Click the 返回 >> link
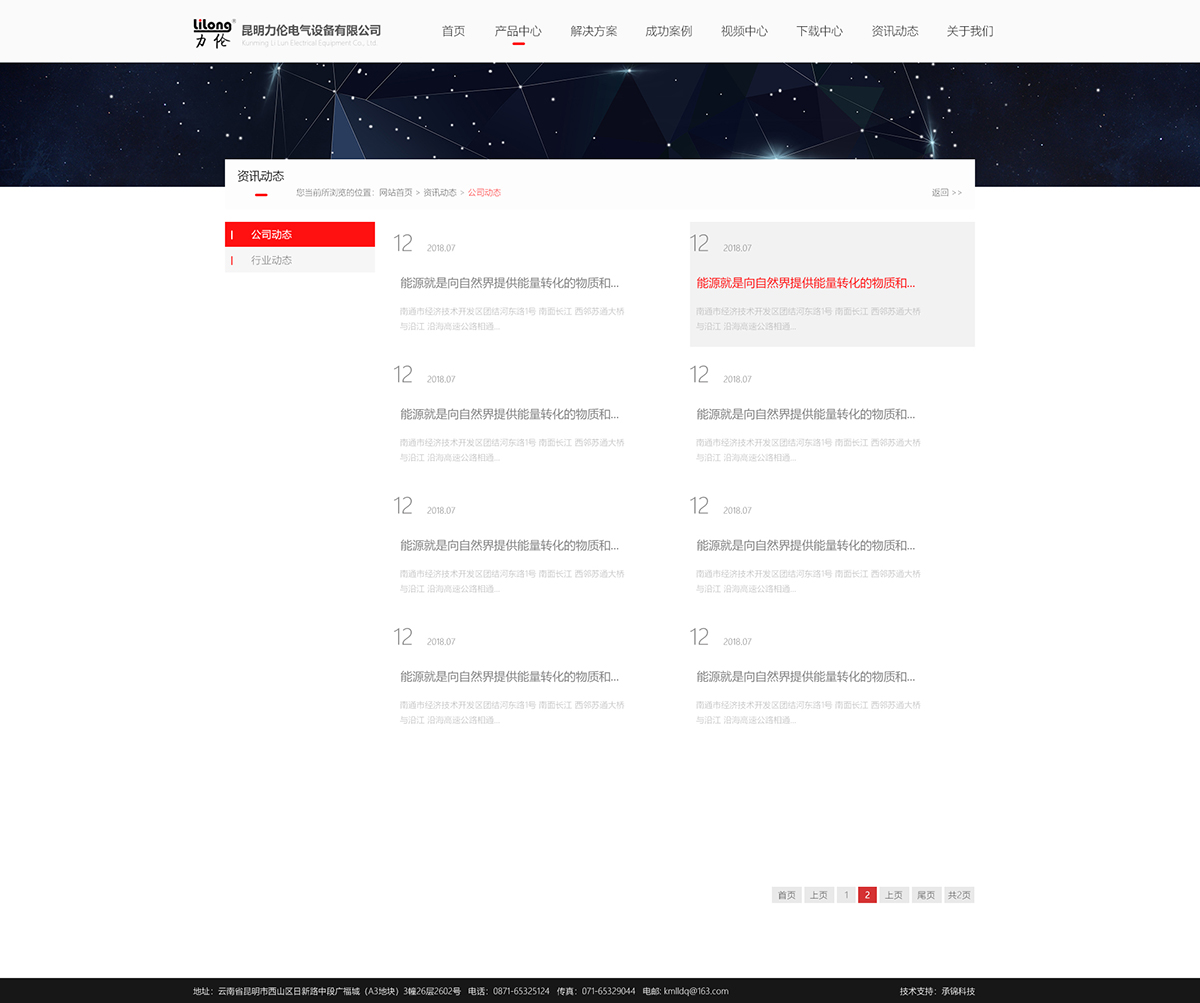The height and width of the screenshot is (1003, 1200). pos(946,193)
